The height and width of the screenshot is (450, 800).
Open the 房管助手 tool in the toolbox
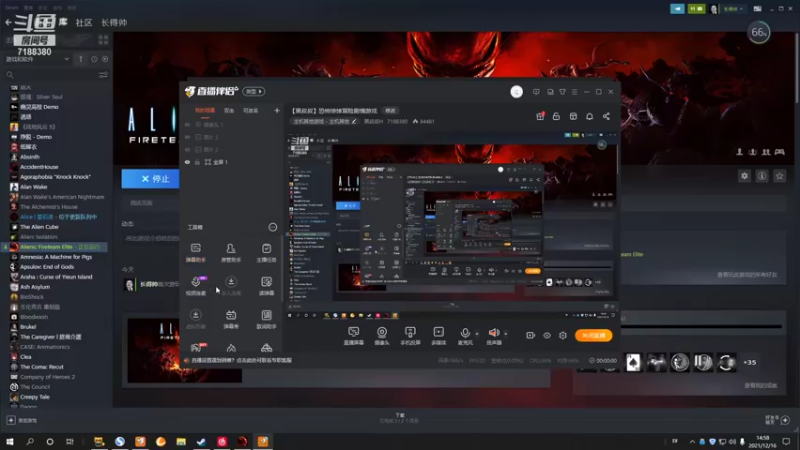point(231,253)
